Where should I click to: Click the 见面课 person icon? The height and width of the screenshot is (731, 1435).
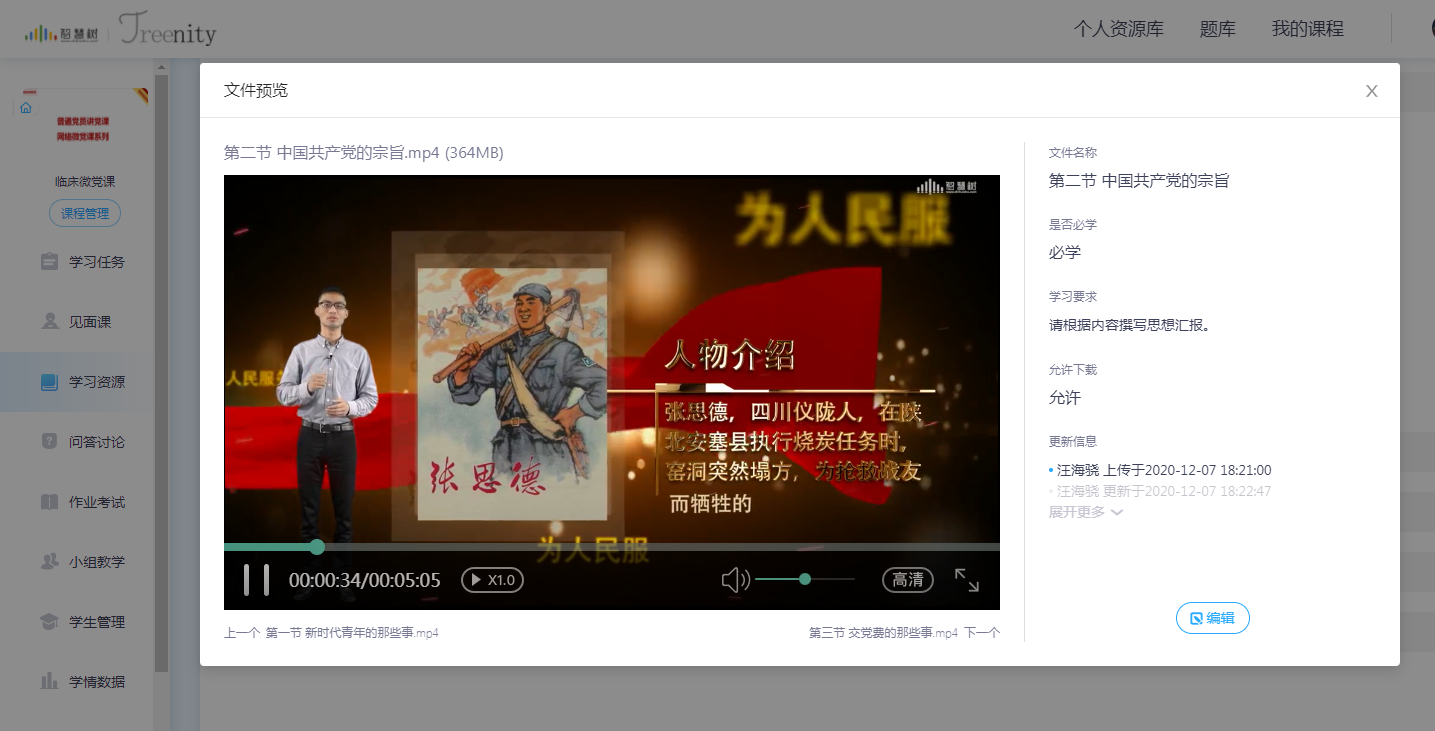49,321
